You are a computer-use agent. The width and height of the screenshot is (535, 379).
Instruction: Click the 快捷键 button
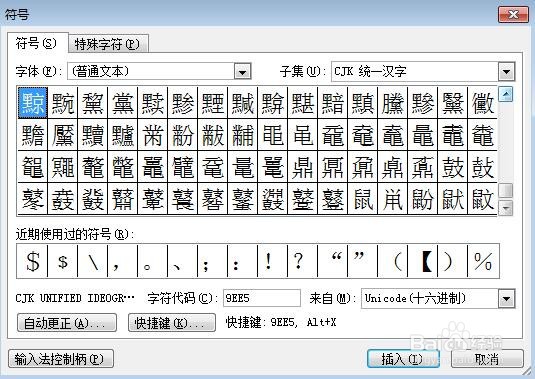[172, 323]
